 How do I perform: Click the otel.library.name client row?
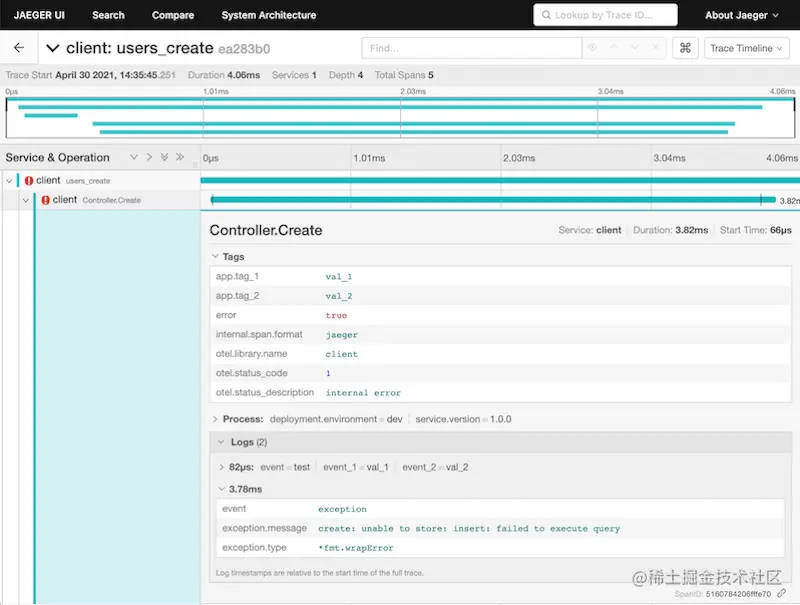click(x=501, y=354)
